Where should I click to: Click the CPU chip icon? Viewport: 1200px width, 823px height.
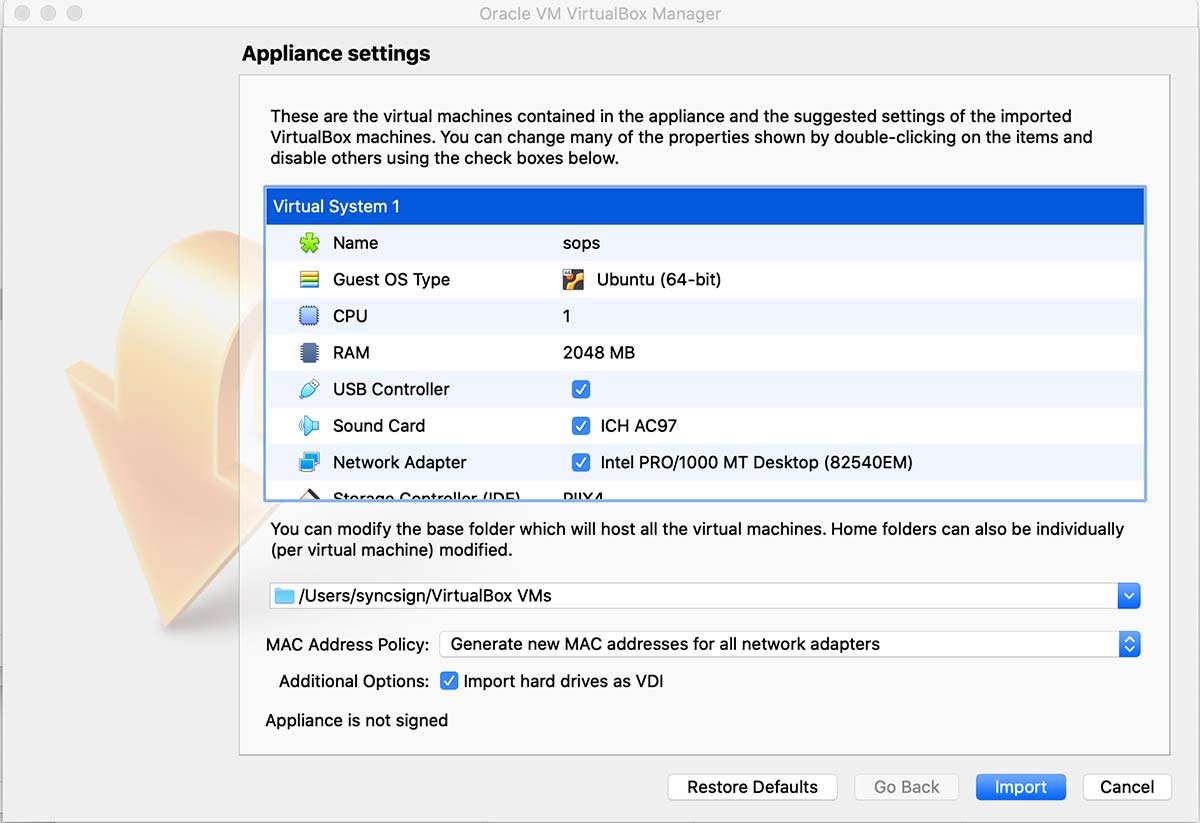[309, 316]
